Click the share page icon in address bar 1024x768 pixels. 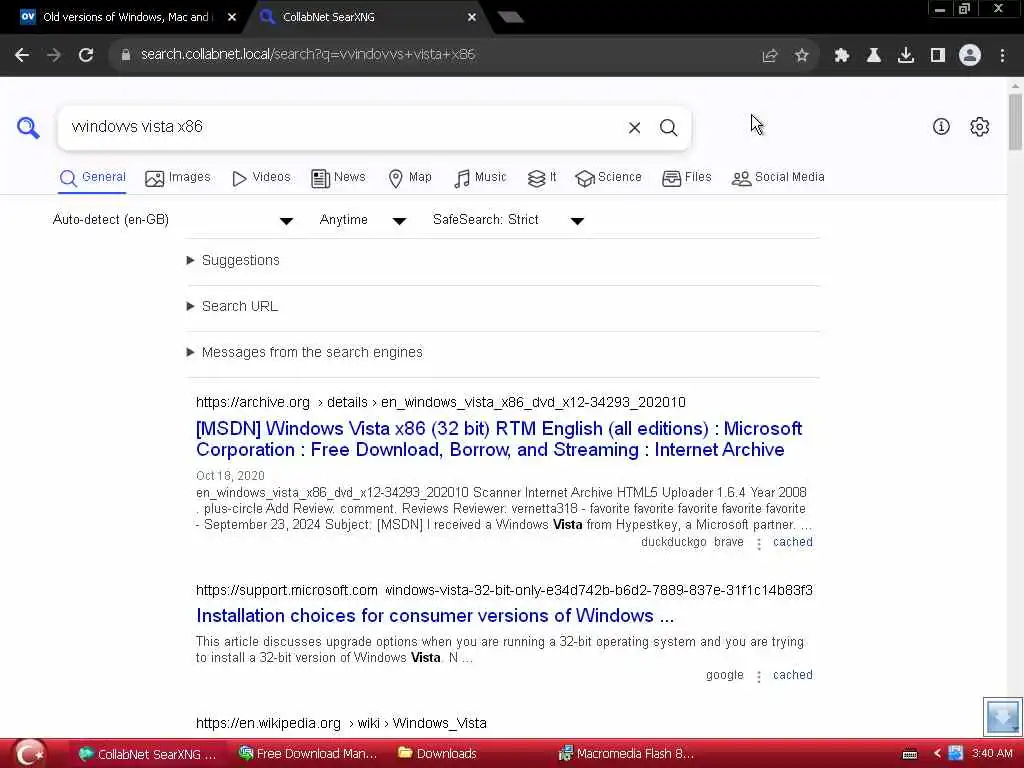pos(770,56)
